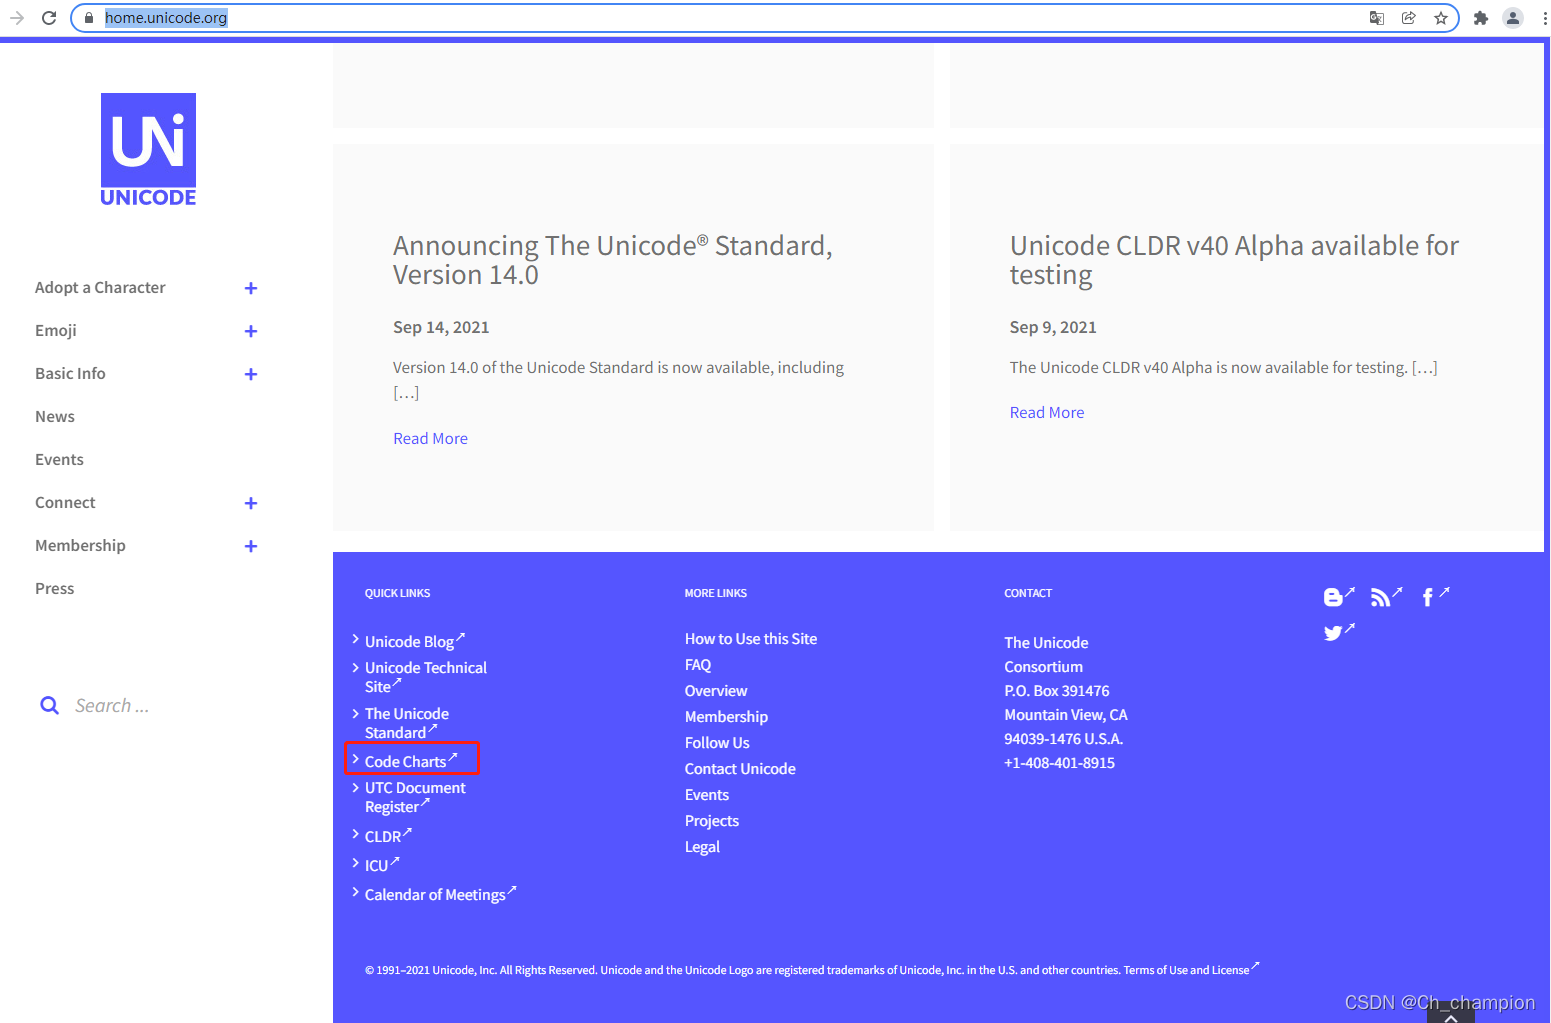Image resolution: width=1551 pixels, height=1023 pixels.
Task: Reload the page with the browser refresh icon
Action: [x=49, y=18]
